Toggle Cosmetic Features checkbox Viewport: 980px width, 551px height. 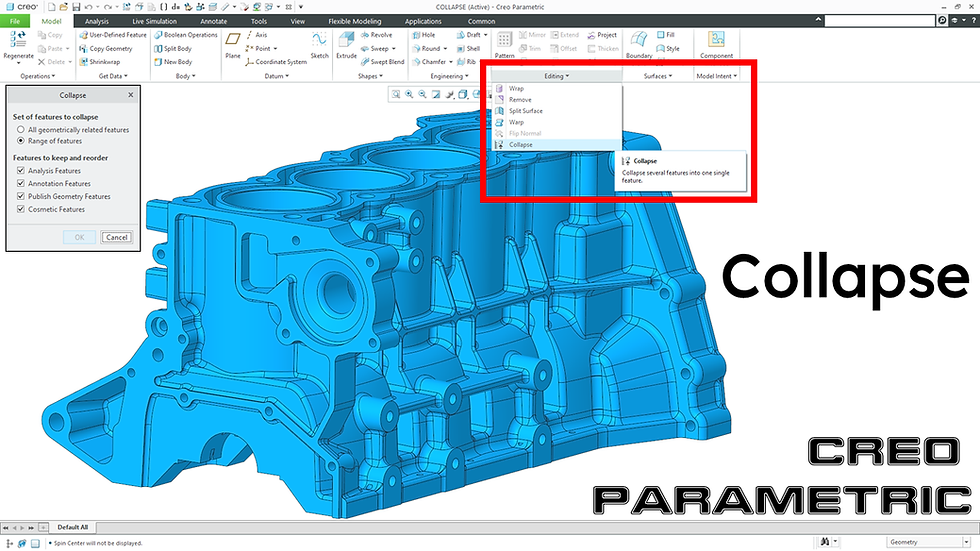(x=21, y=209)
